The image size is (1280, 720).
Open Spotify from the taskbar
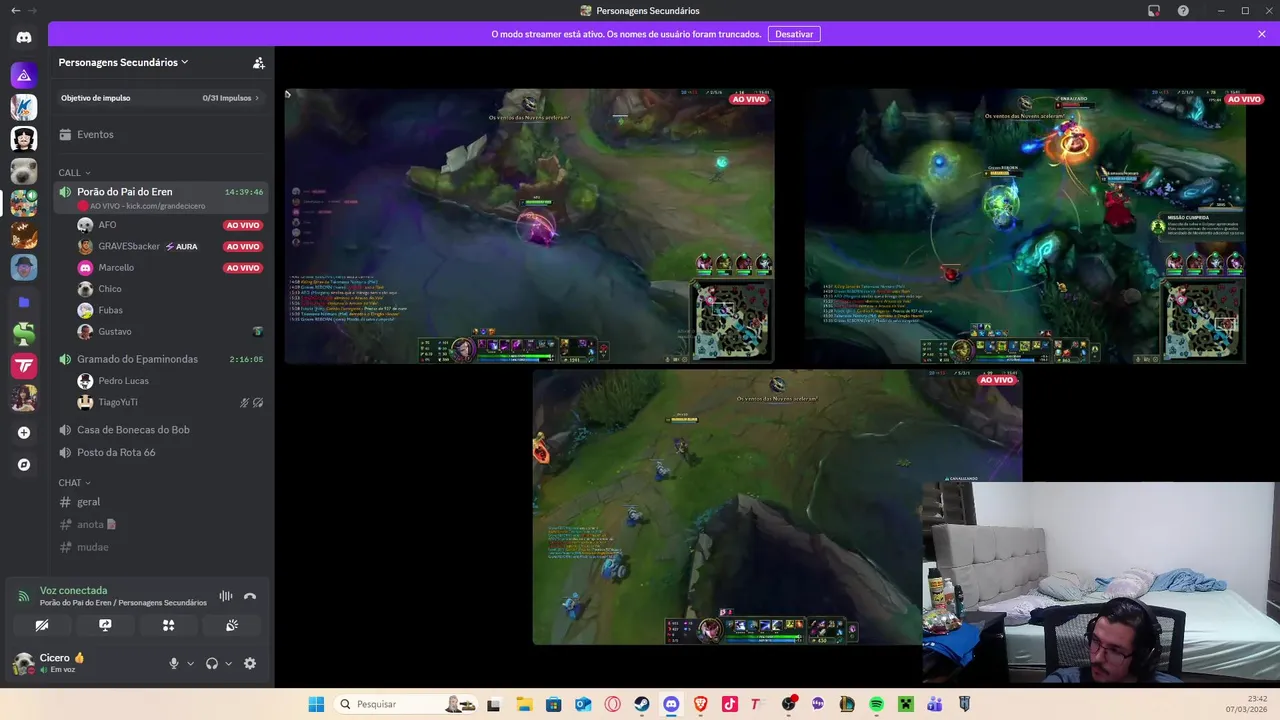(x=876, y=704)
